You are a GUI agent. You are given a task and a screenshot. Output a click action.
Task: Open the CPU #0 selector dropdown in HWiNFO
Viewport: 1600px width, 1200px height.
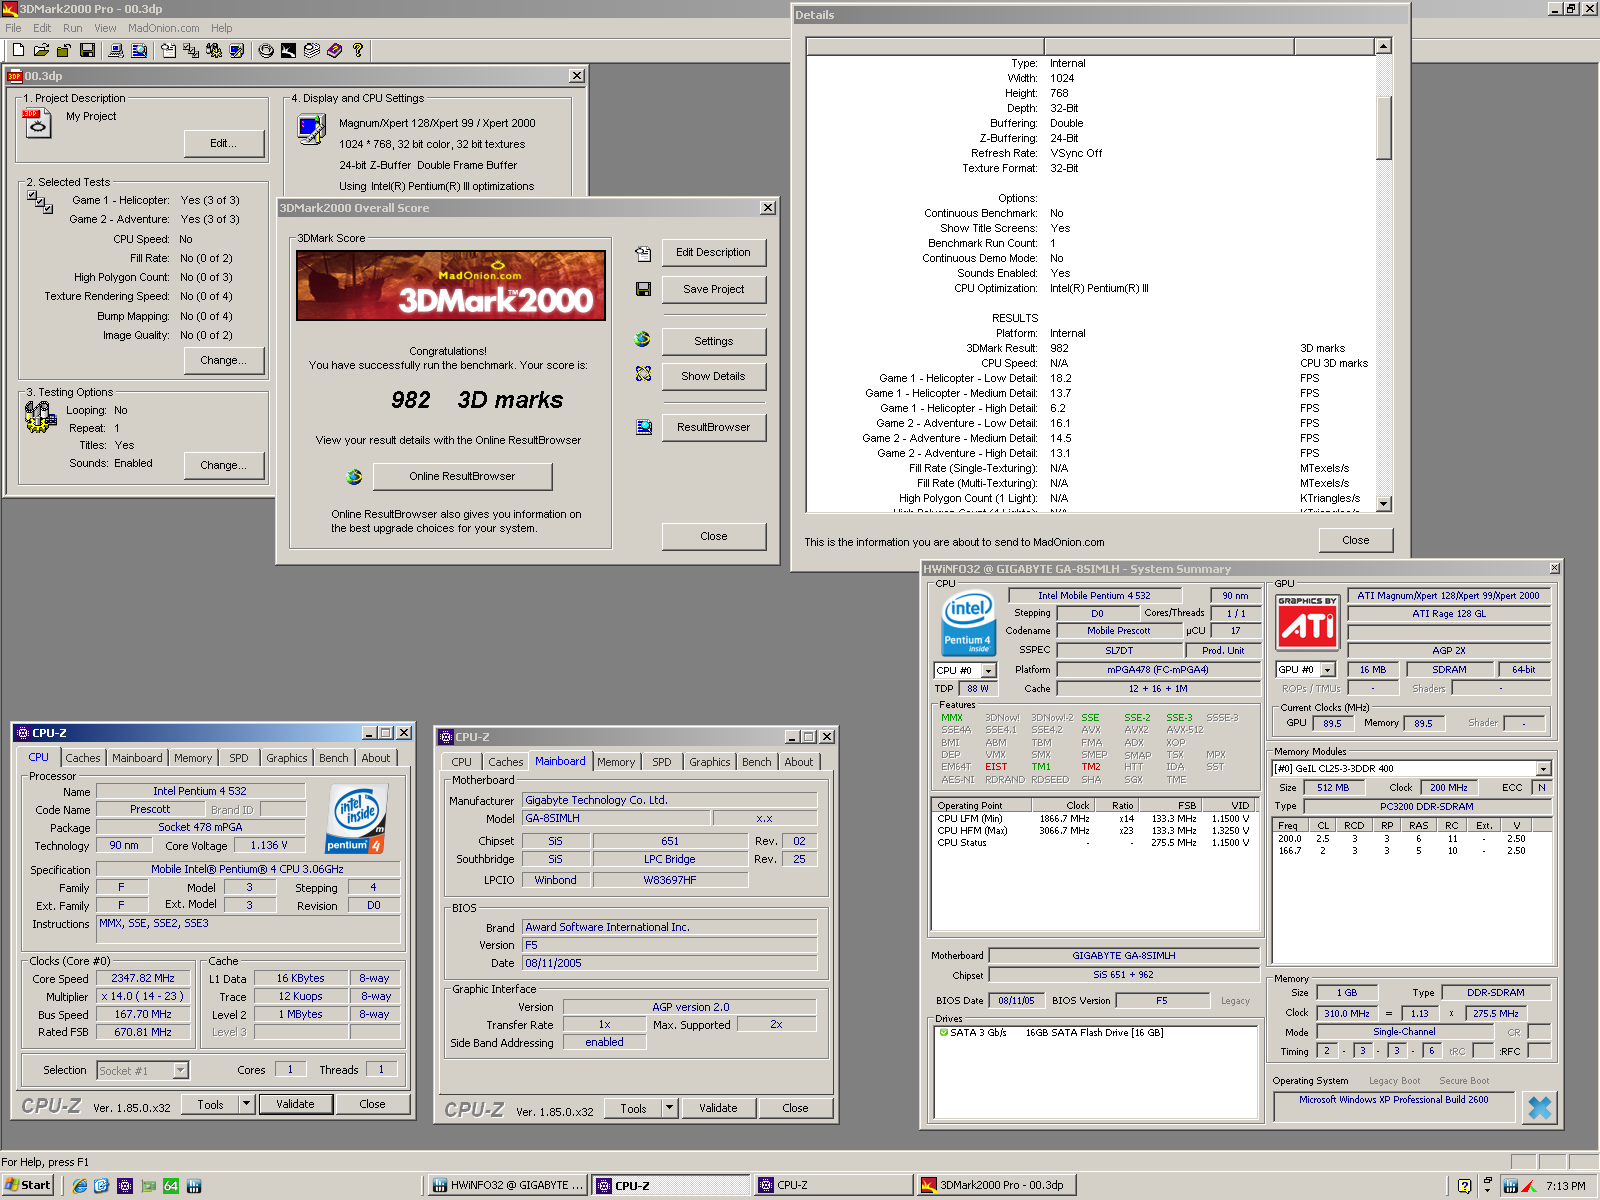(988, 670)
